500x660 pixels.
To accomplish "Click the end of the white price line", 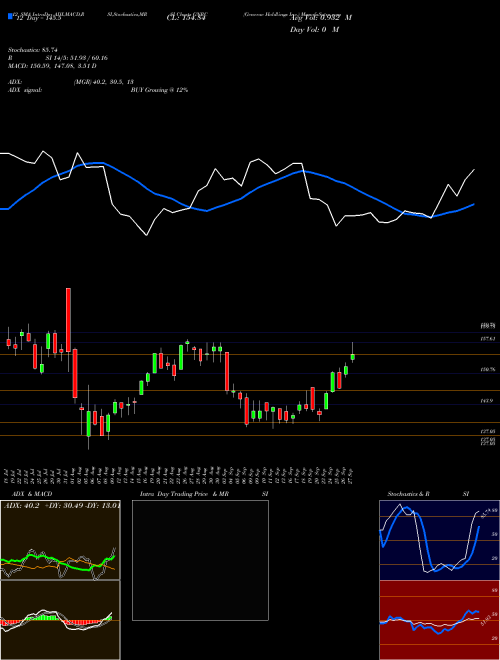I will [475, 169].
